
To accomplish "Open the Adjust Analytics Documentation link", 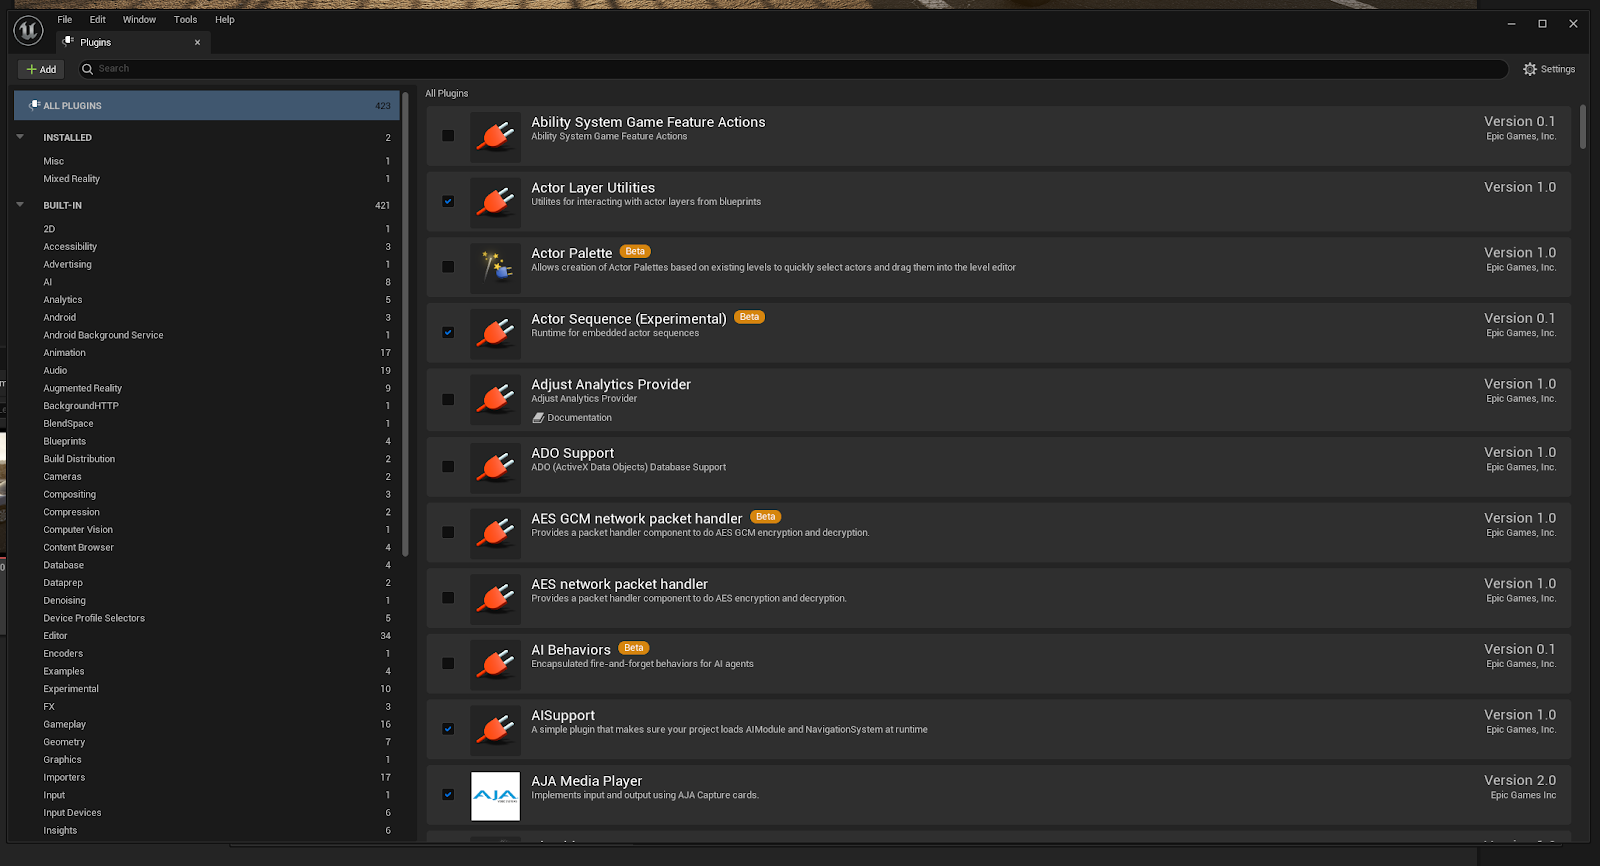I will pyautogui.click(x=572, y=418).
